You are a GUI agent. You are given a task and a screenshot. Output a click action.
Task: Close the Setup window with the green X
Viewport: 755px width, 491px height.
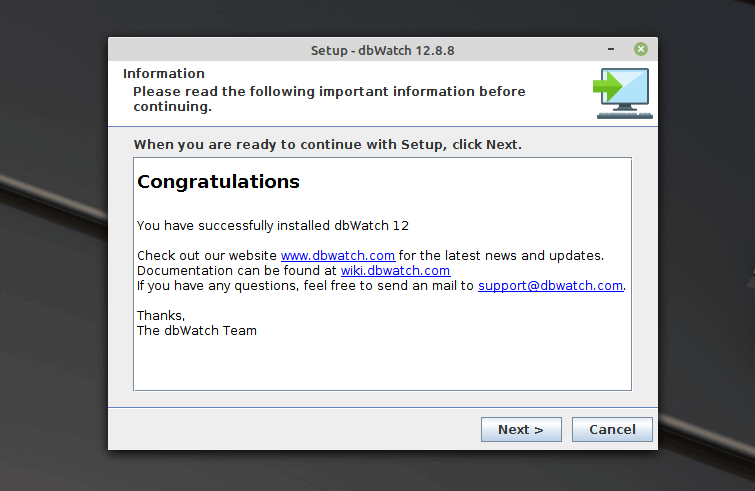click(x=640, y=49)
